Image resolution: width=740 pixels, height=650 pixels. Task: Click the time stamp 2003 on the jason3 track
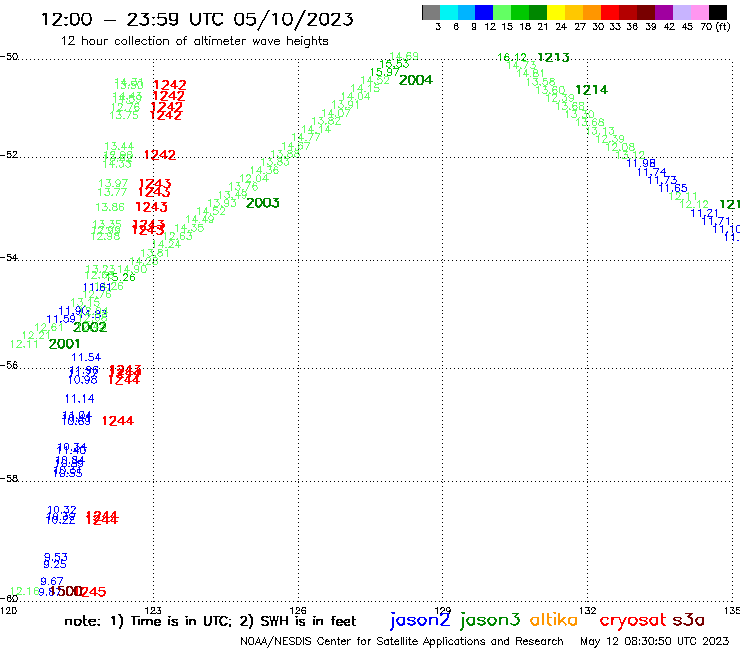click(262, 203)
